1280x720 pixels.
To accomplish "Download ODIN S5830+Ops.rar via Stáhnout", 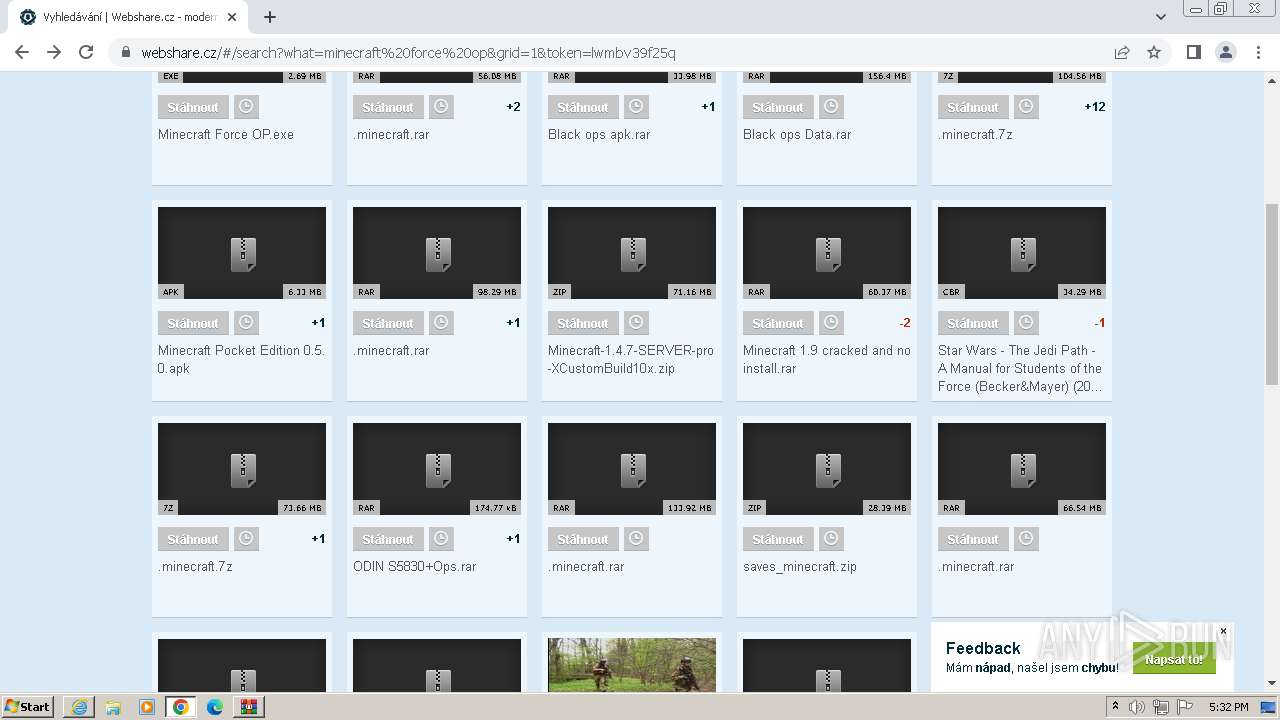I will click(x=388, y=539).
